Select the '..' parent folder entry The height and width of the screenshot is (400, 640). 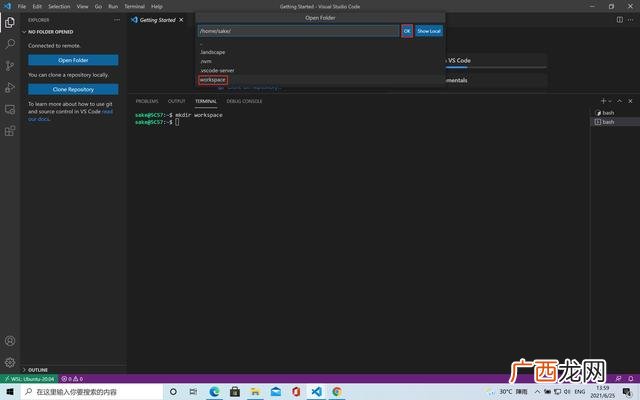320,43
